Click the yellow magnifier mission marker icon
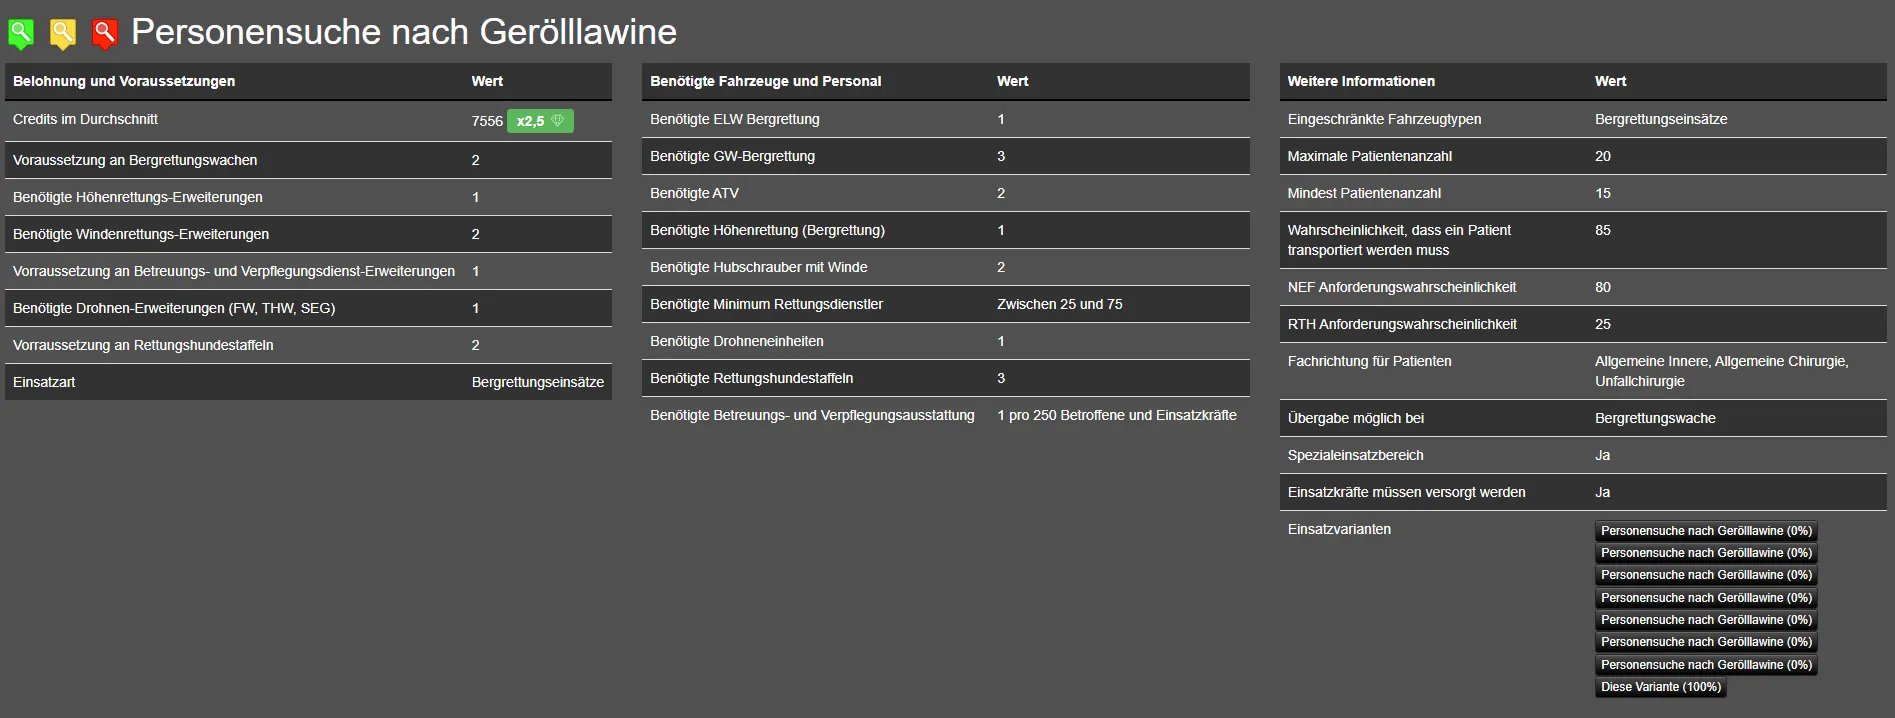This screenshot has width=1895, height=718. click(63, 33)
